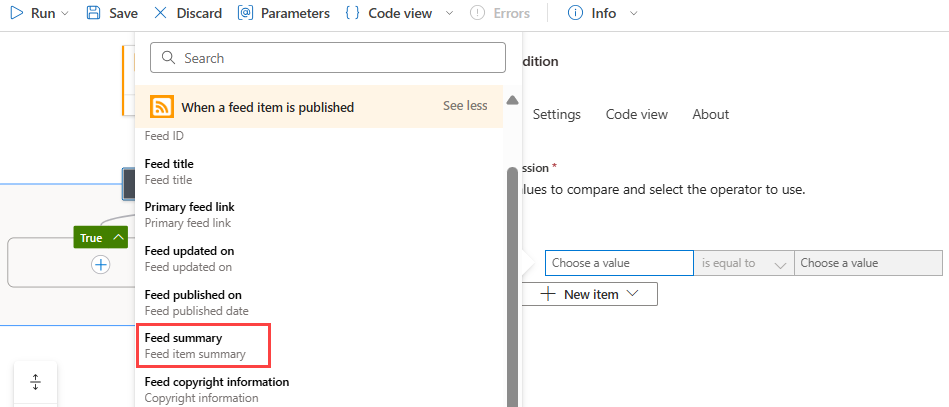This screenshot has width=949, height=407.
Task: Open Parameters via its icon
Action: pyautogui.click(x=246, y=13)
